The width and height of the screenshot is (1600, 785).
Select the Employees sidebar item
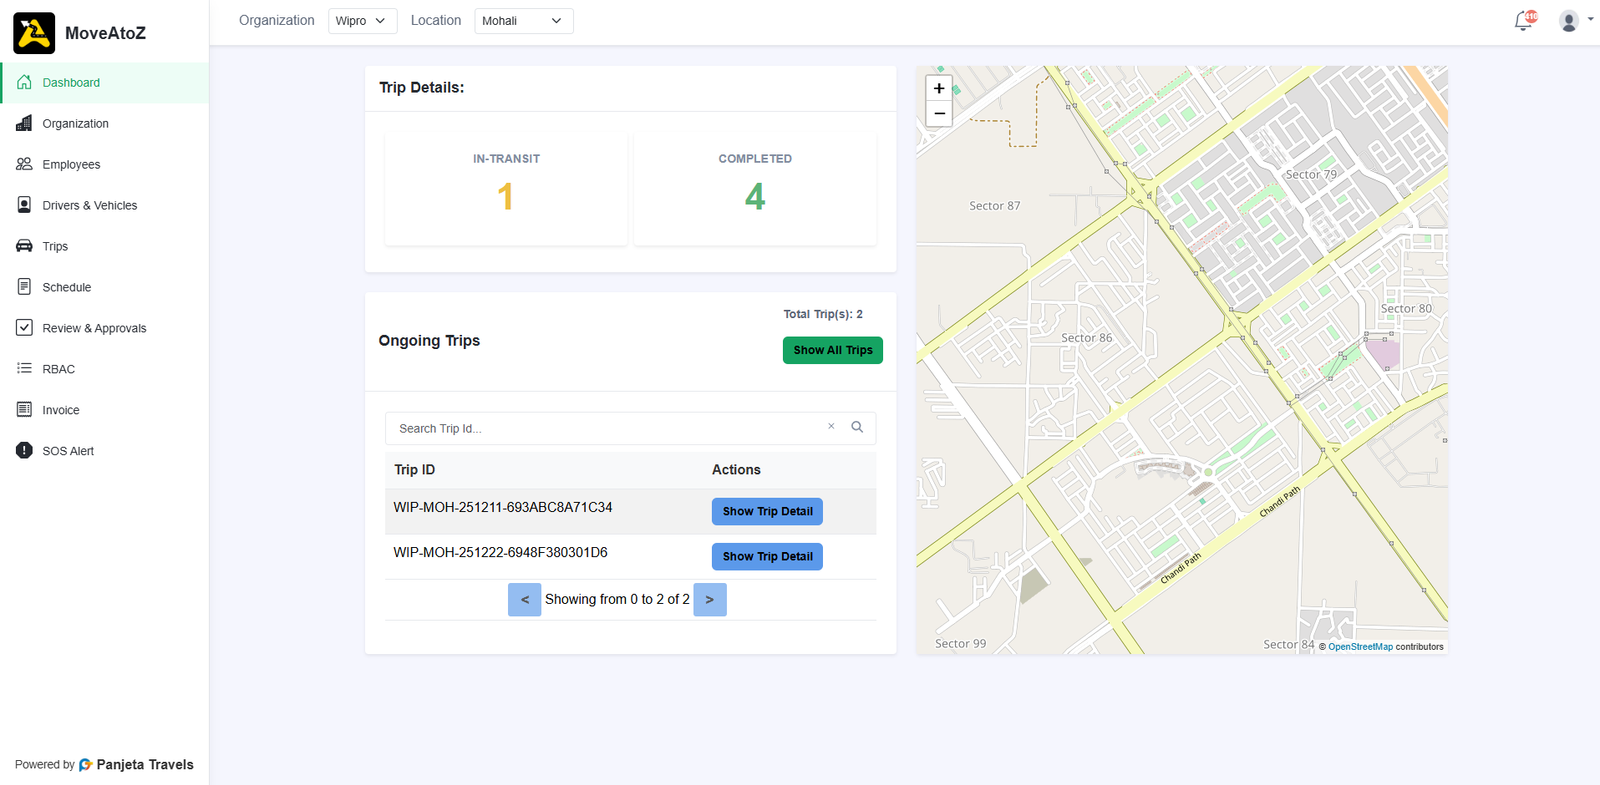pyautogui.click(x=71, y=164)
